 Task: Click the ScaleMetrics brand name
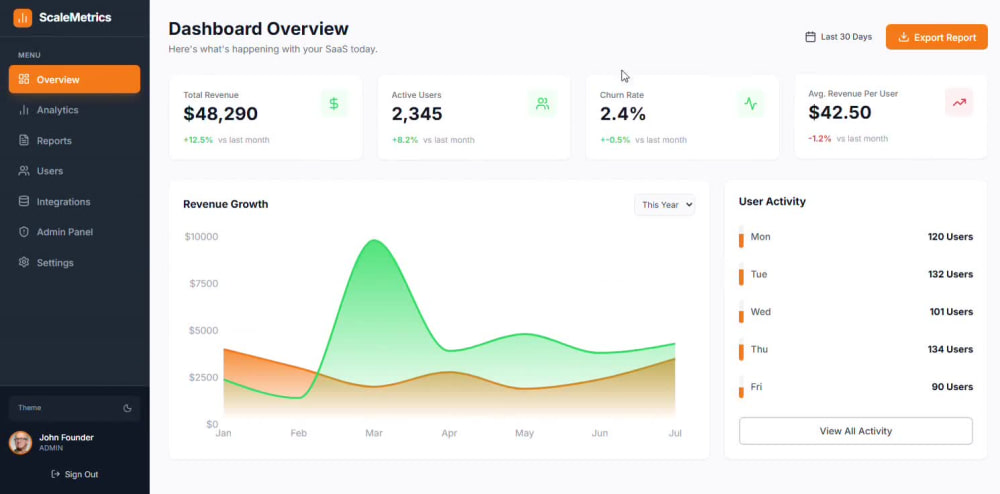(75, 18)
